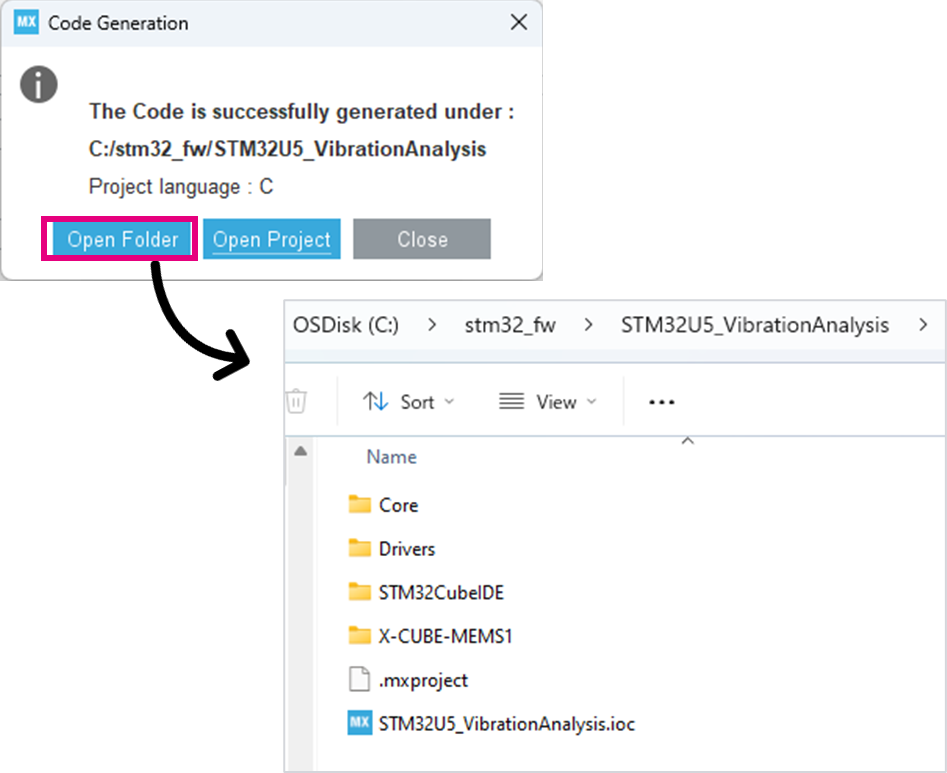Viewport: 947px width, 773px height.
Task: Open the View dropdown menu
Action: (548, 402)
